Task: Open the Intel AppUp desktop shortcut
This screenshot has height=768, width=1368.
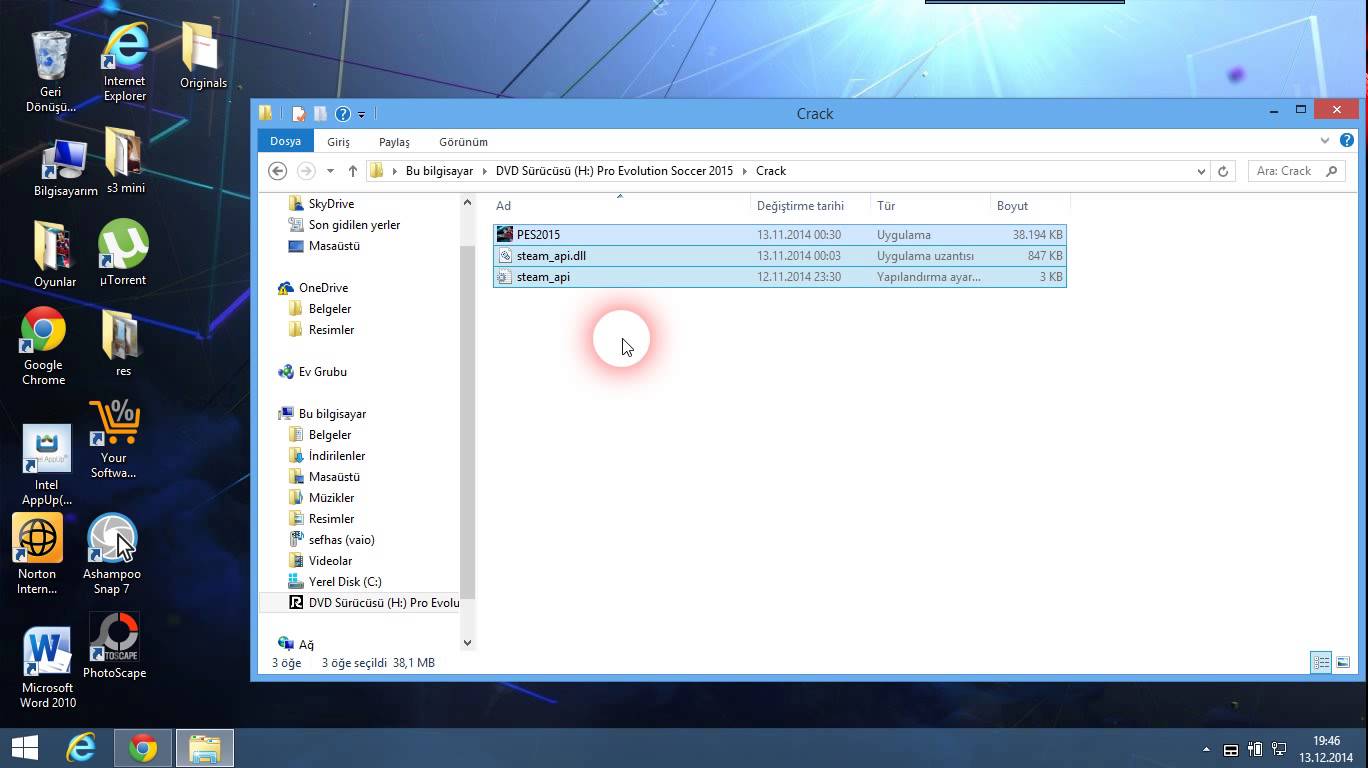Action: 47,465
